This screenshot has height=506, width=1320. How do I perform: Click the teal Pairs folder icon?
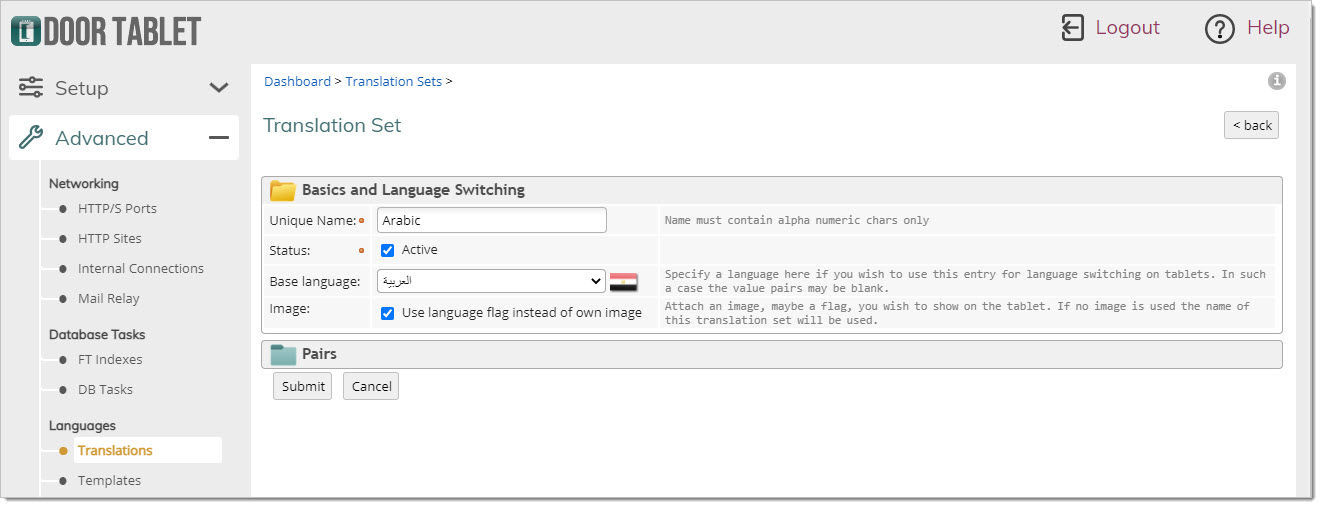point(283,354)
